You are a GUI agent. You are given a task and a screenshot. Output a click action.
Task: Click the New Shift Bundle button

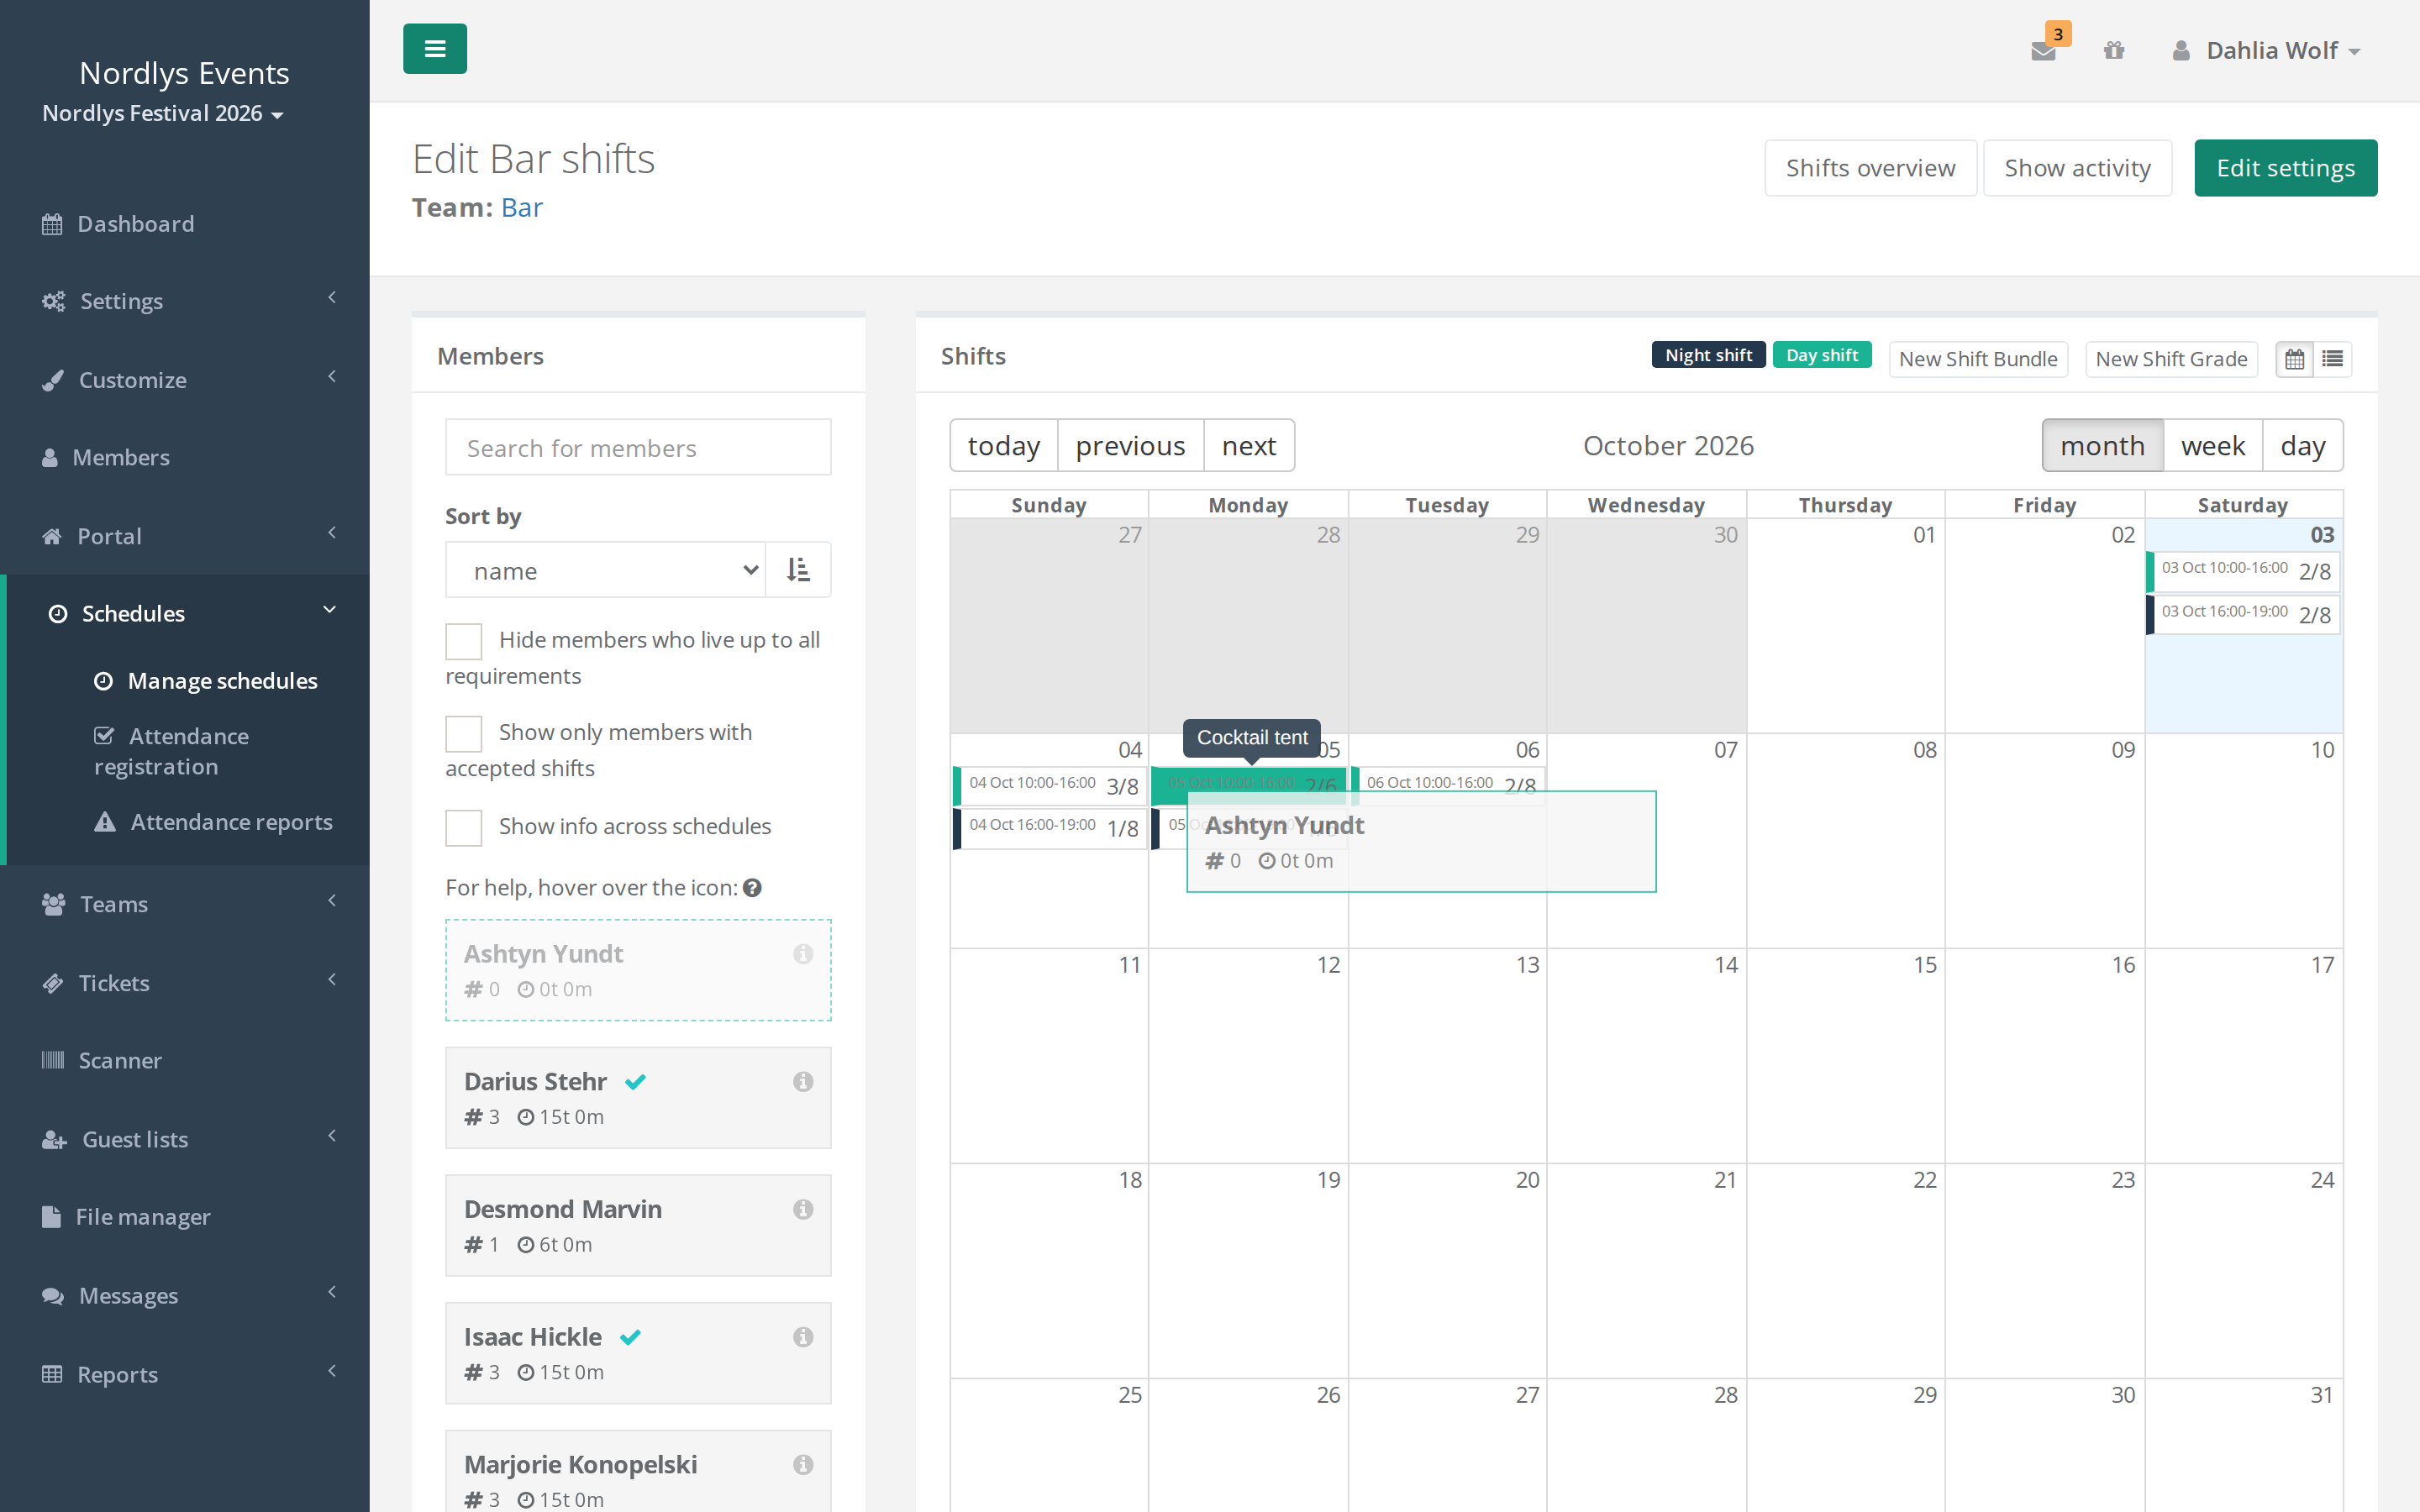1978,359
